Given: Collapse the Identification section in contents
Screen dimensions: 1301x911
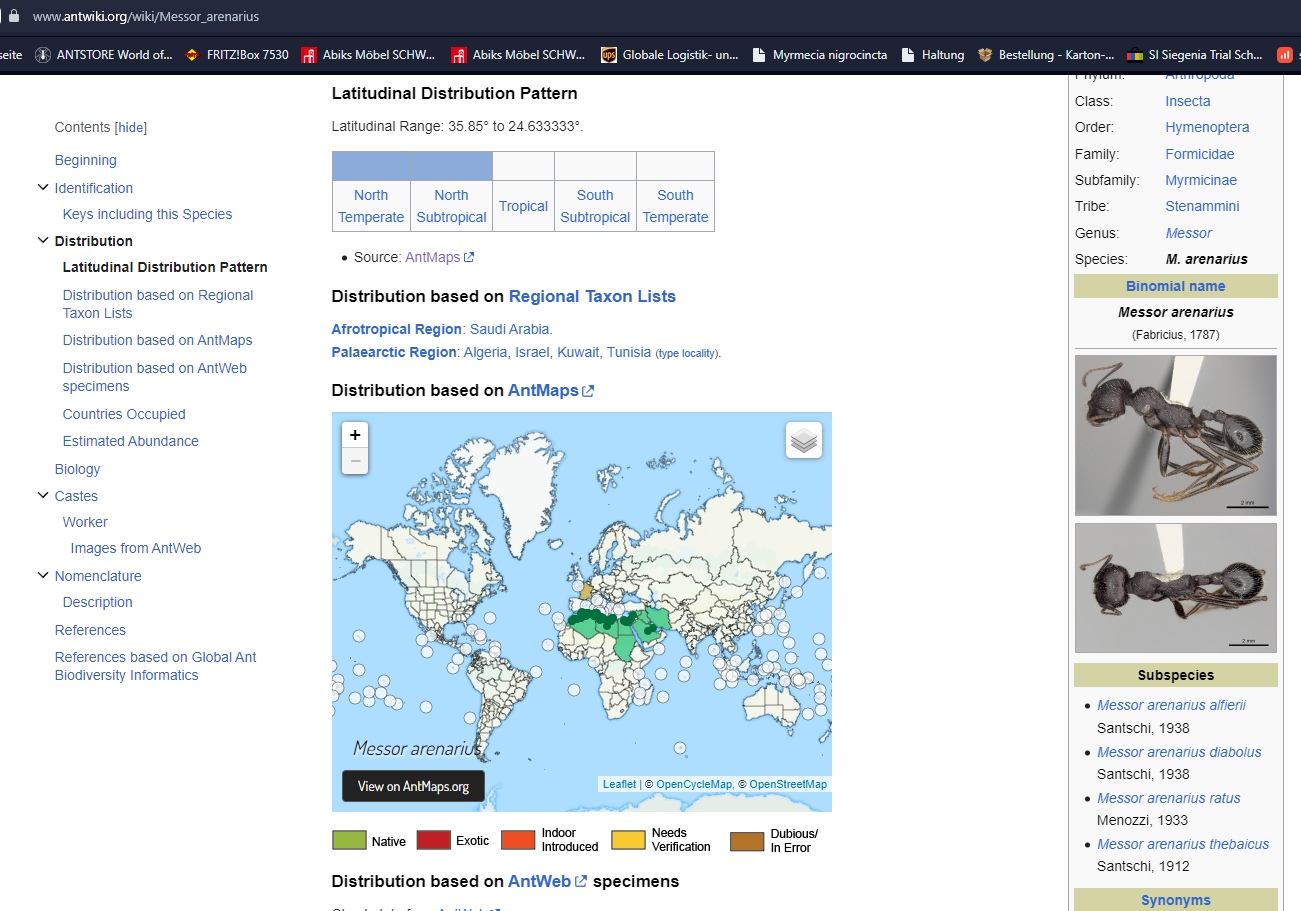Looking at the screenshot, I should coord(43,188).
